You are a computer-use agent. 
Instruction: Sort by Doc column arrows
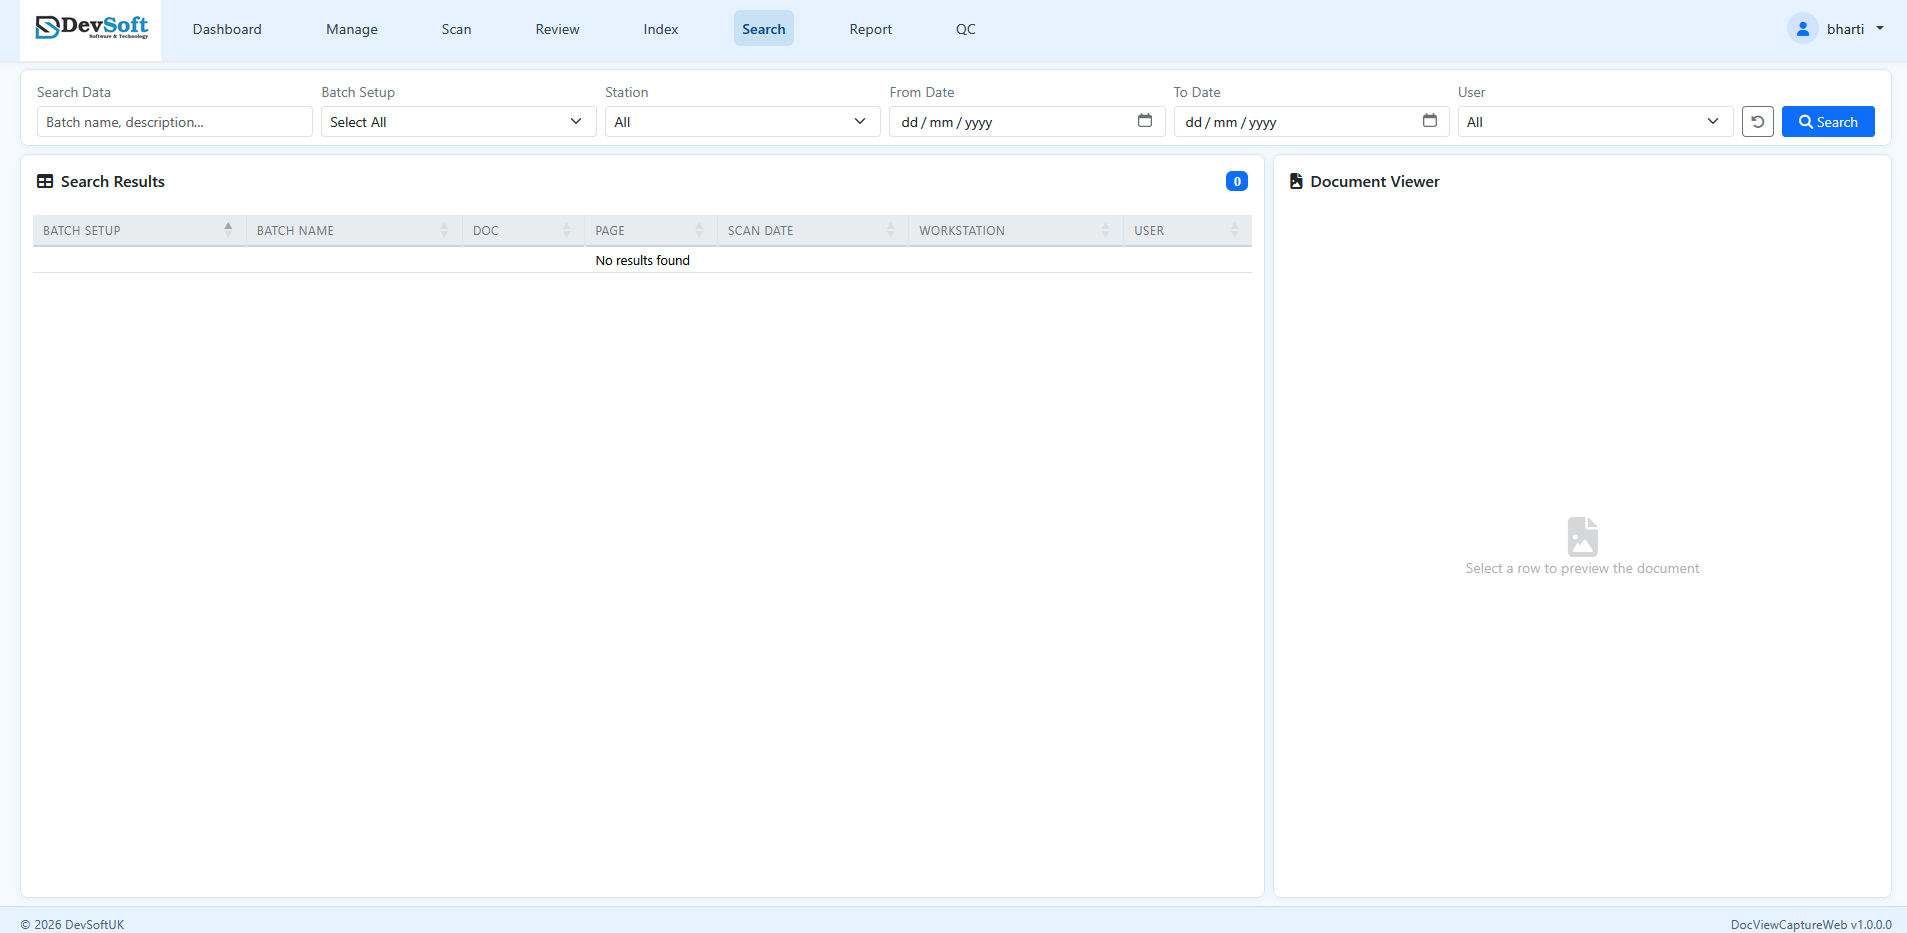[x=566, y=230]
